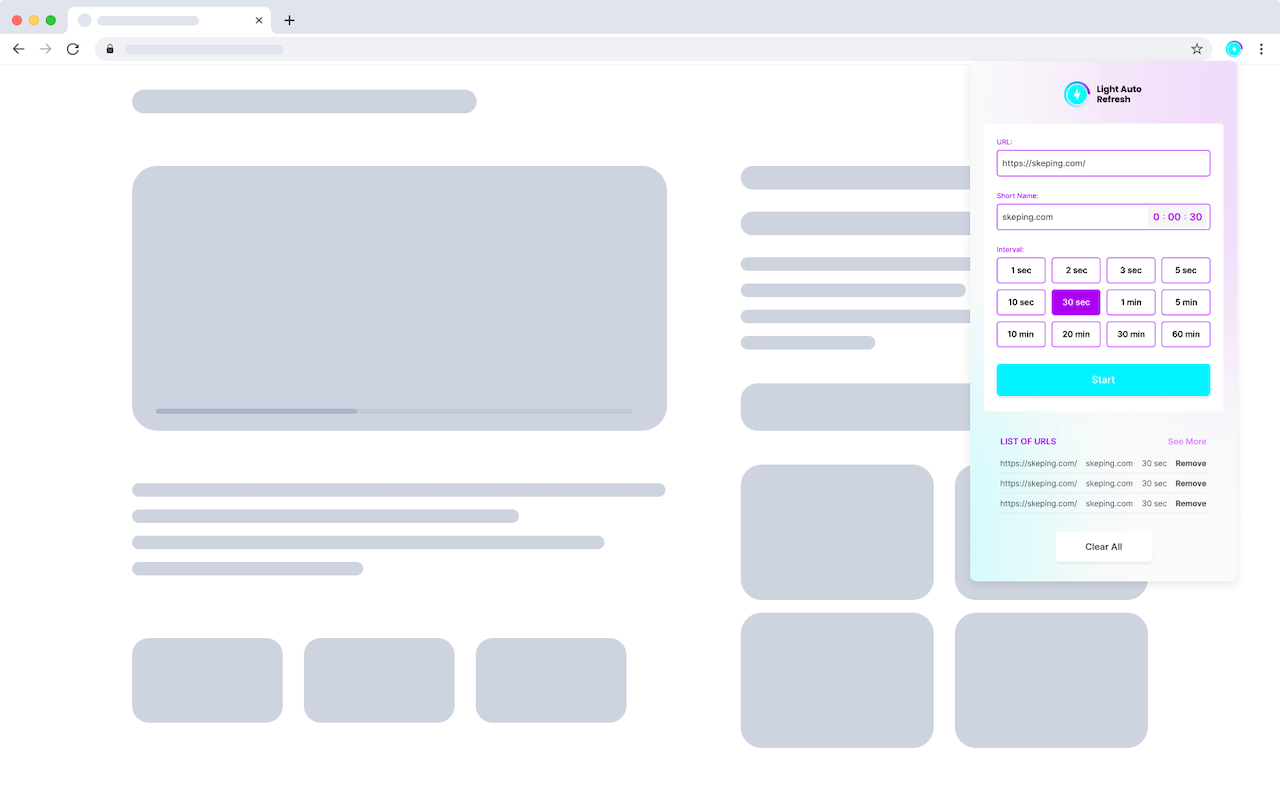The height and width of the screenshot is (800, 1280).
Task: Open a new tab with the plus button
Action: [x=289, y=20]
